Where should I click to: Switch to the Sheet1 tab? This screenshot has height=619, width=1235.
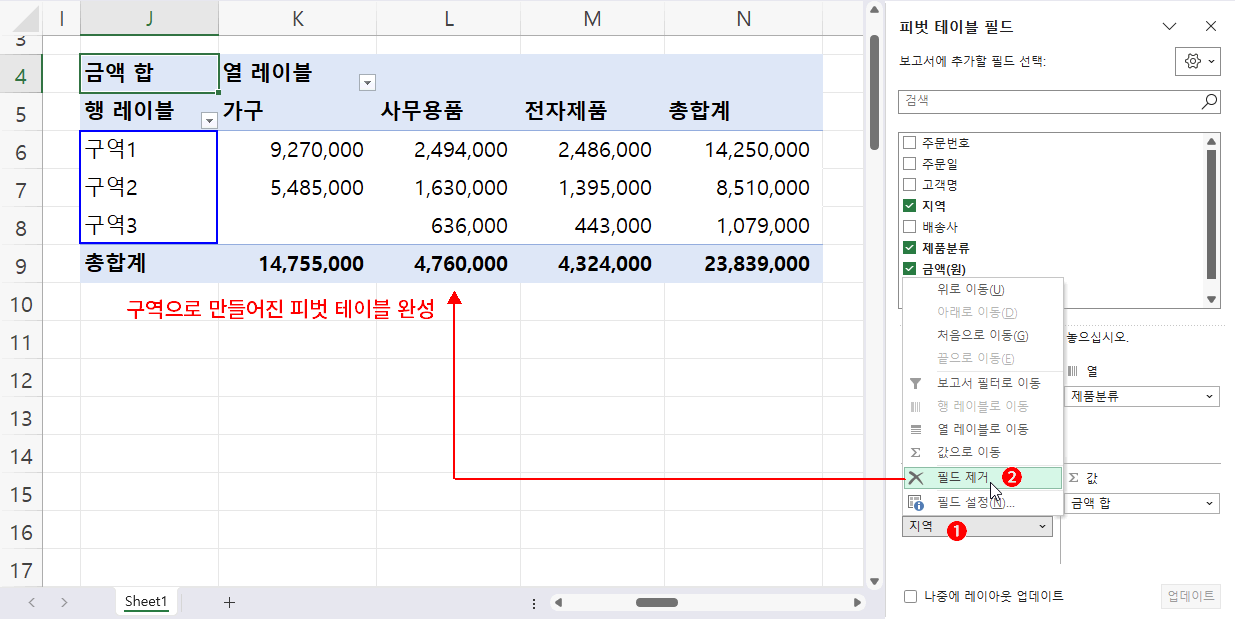pos(146,601)
